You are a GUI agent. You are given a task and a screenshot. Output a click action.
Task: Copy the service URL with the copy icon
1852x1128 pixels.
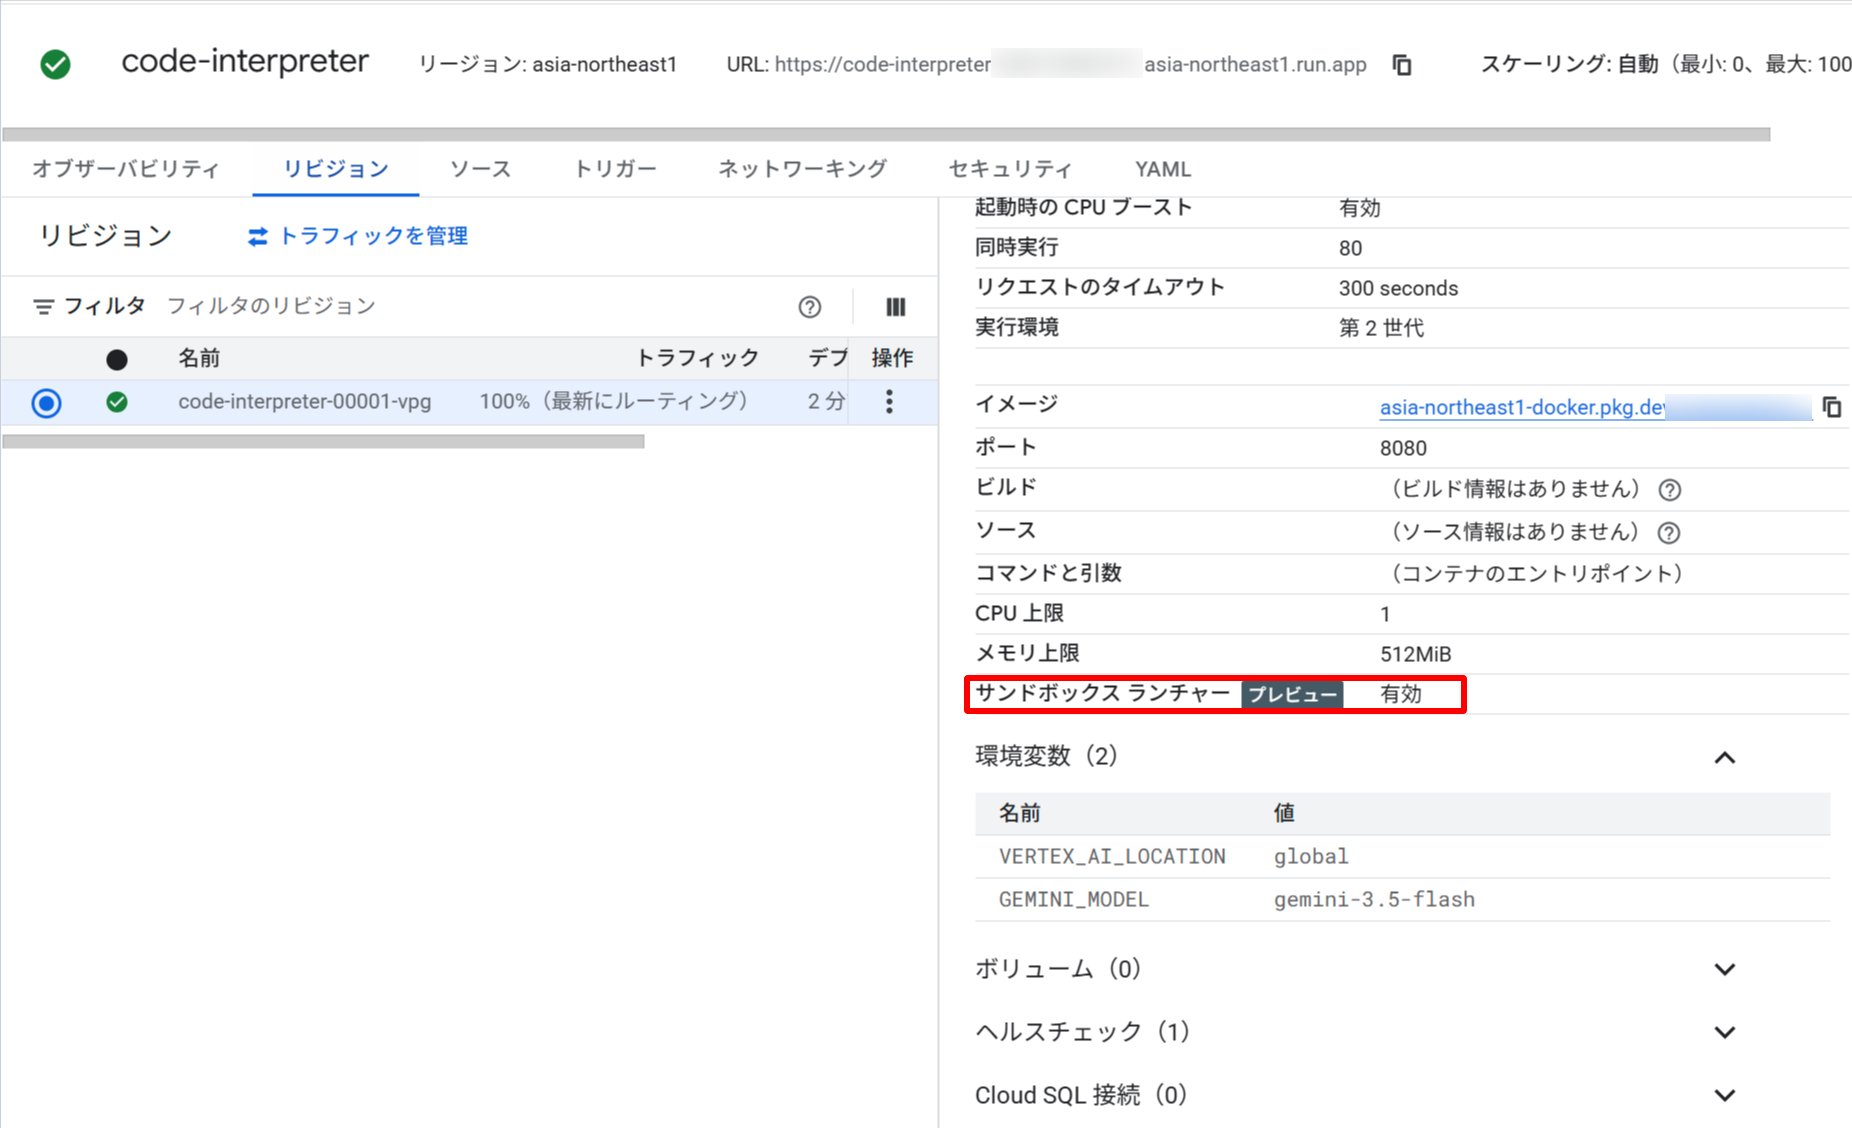(x=1402, y=65)
